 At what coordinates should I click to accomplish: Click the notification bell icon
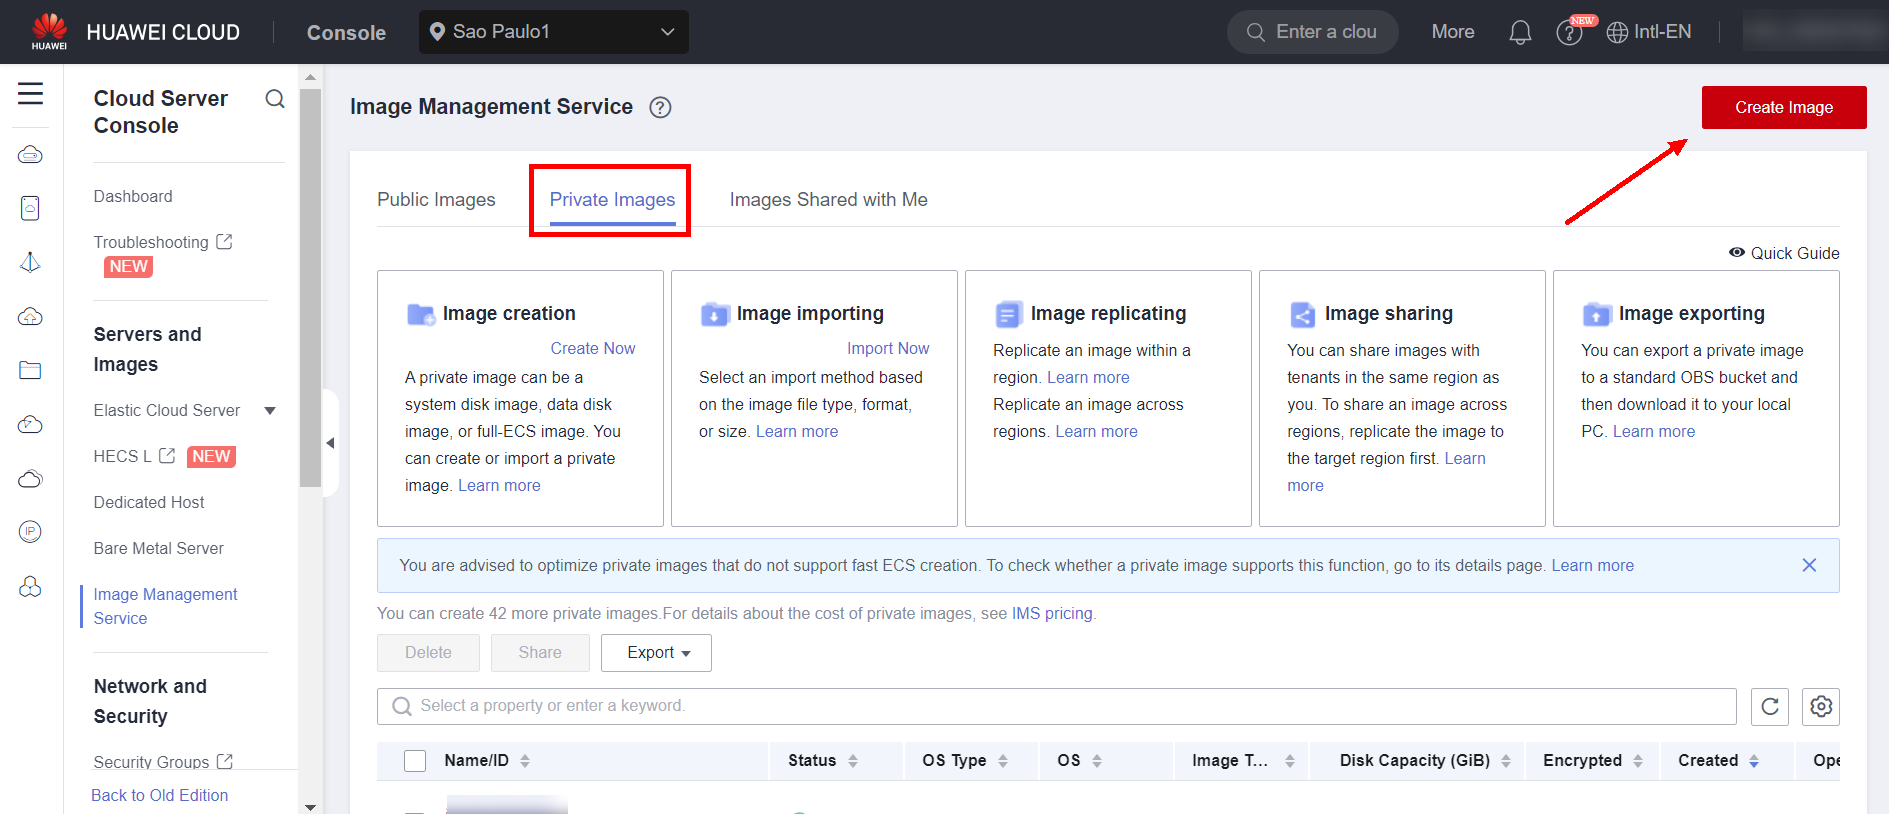coord(1519,33)
